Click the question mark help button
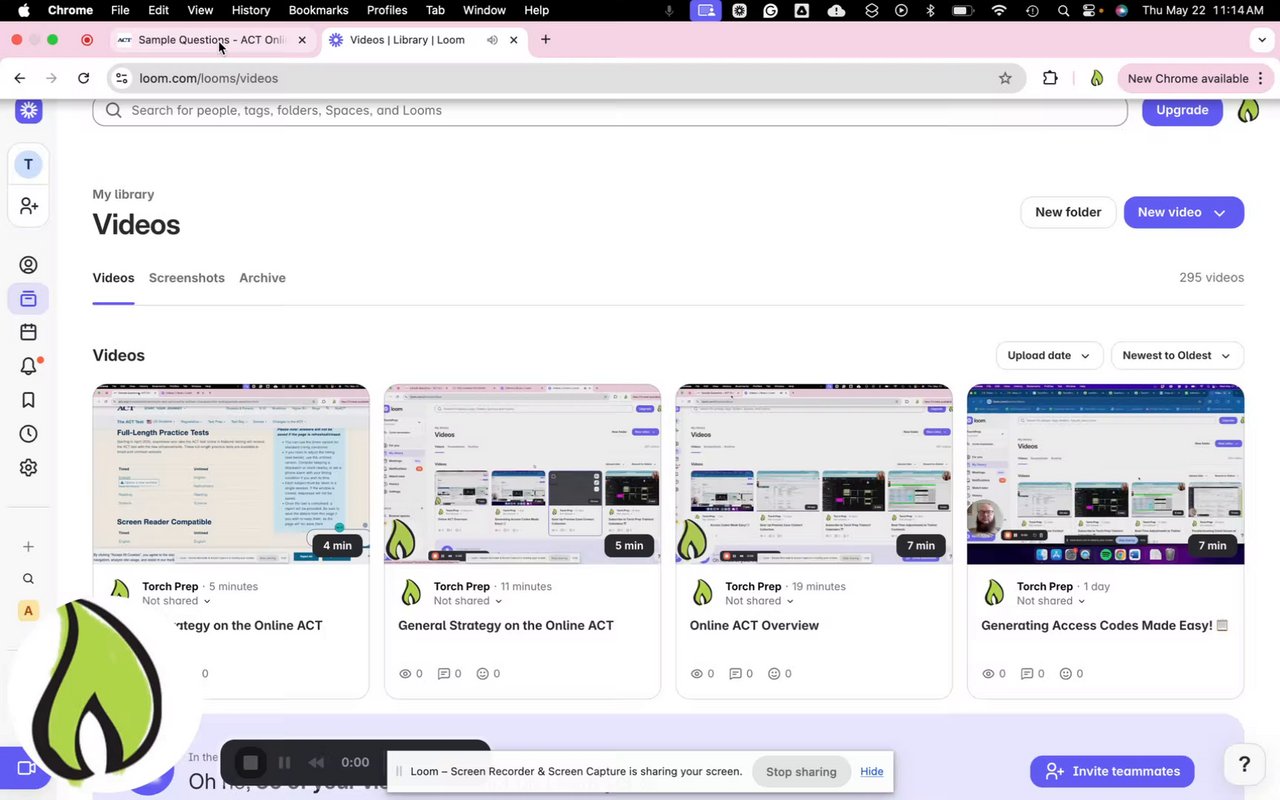 pos(1244,765)
